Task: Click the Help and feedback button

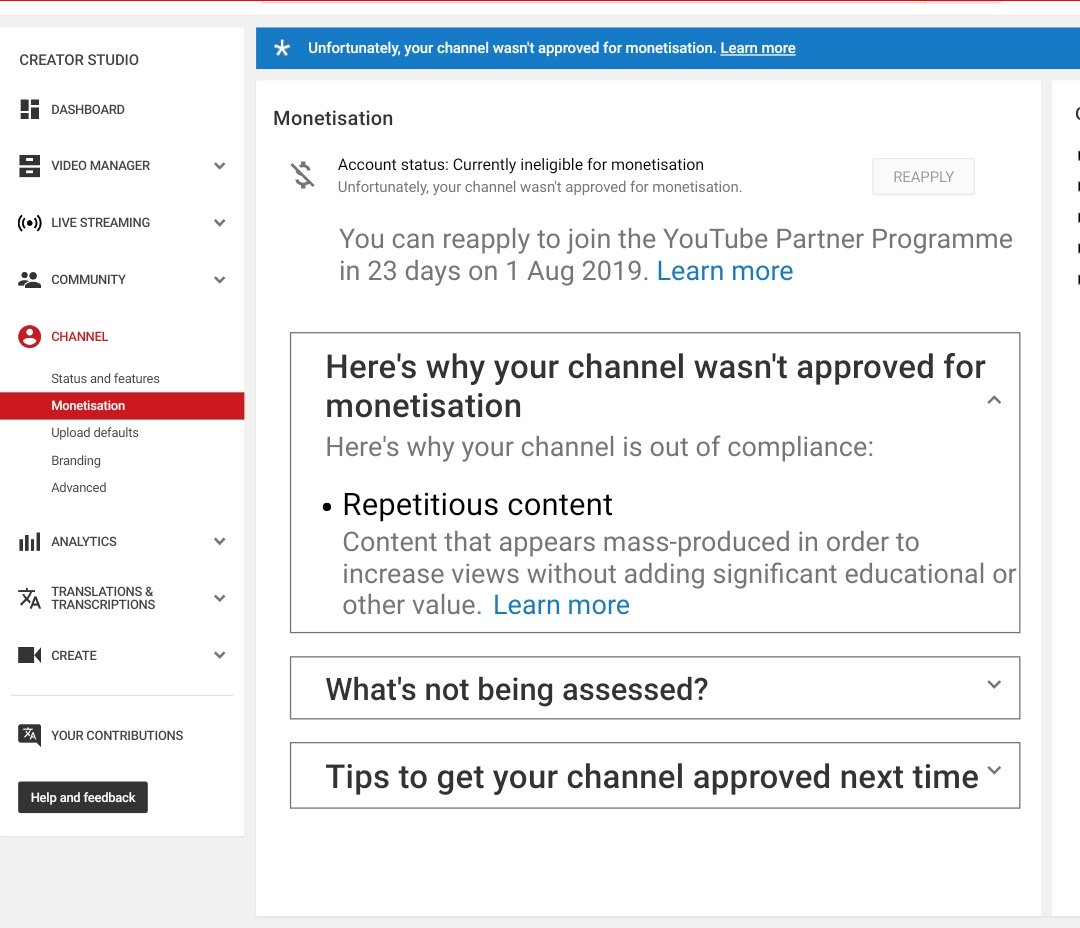Action: tap(83, 797)
